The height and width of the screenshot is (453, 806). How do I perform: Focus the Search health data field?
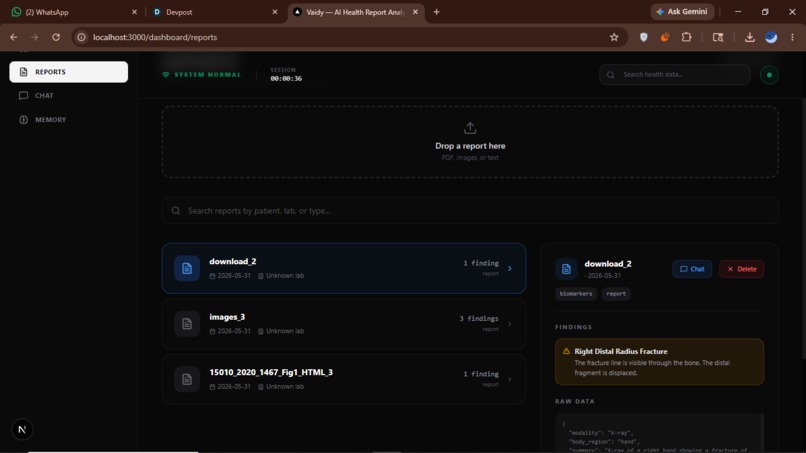click(674, 75)
